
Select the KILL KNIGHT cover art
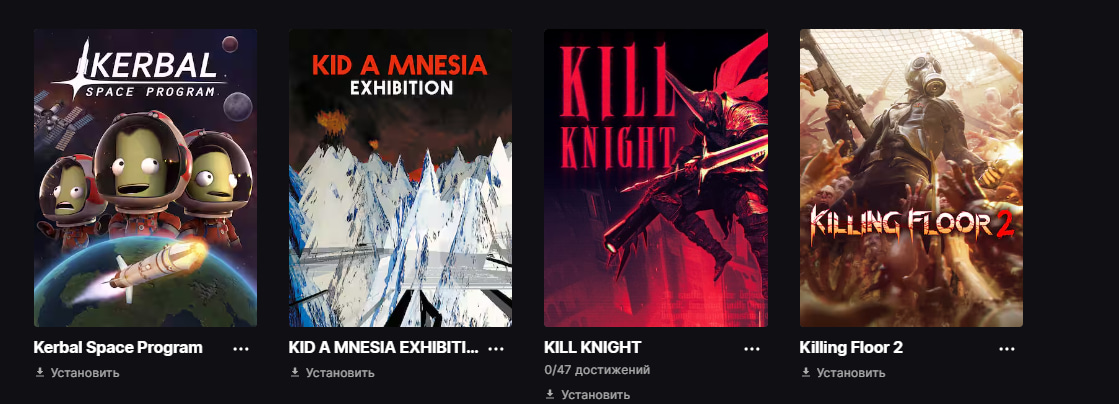656,178
